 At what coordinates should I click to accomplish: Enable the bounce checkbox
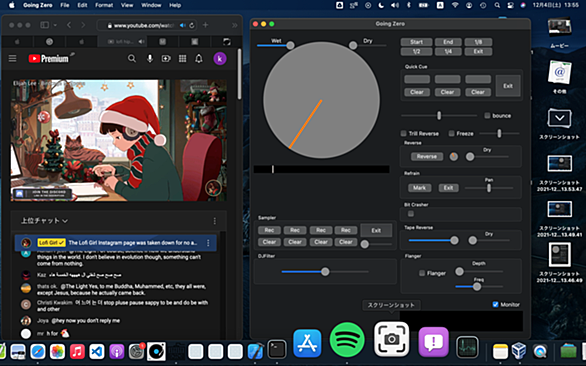click(487, 116)
